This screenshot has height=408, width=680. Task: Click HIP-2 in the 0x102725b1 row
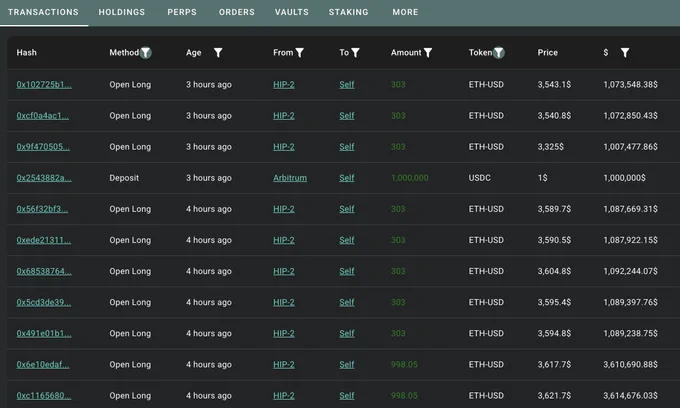click(x=284, y=85)
